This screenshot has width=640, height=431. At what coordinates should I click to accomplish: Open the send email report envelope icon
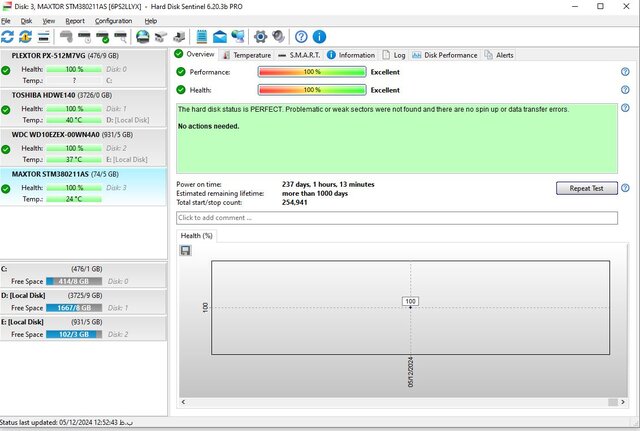[x=220, y=37]
